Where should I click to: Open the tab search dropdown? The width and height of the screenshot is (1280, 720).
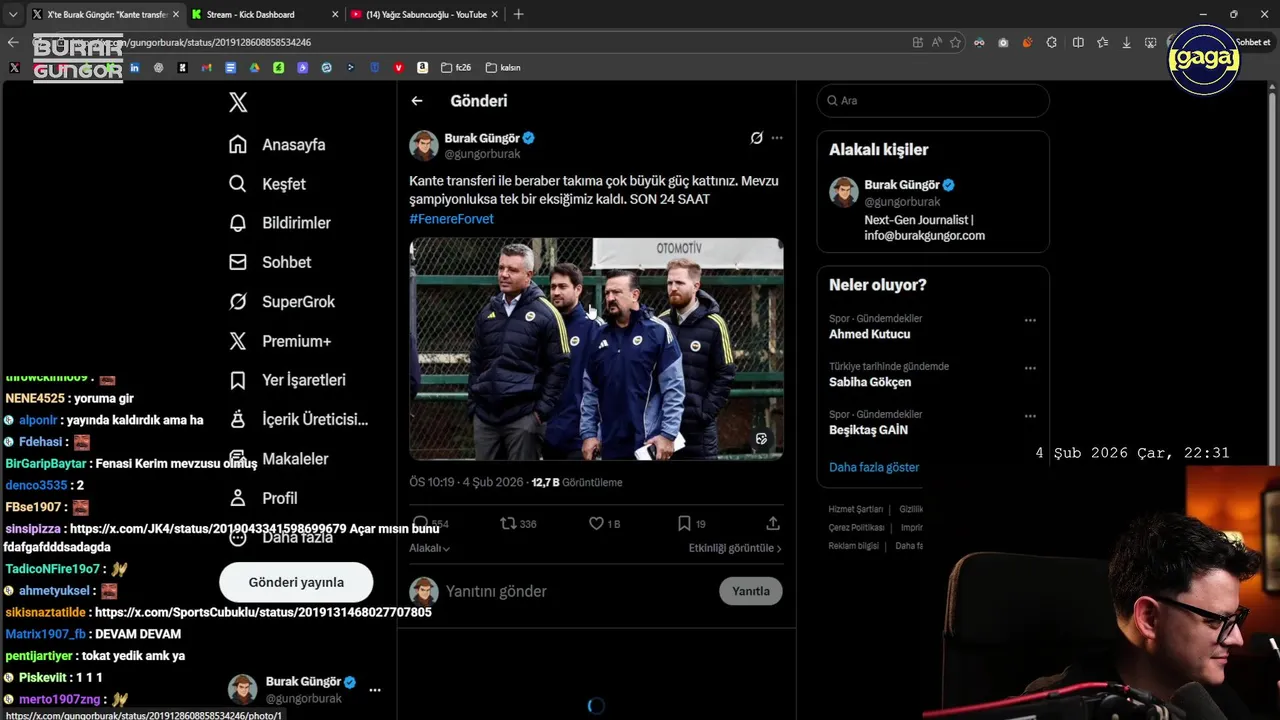point(12,14)
